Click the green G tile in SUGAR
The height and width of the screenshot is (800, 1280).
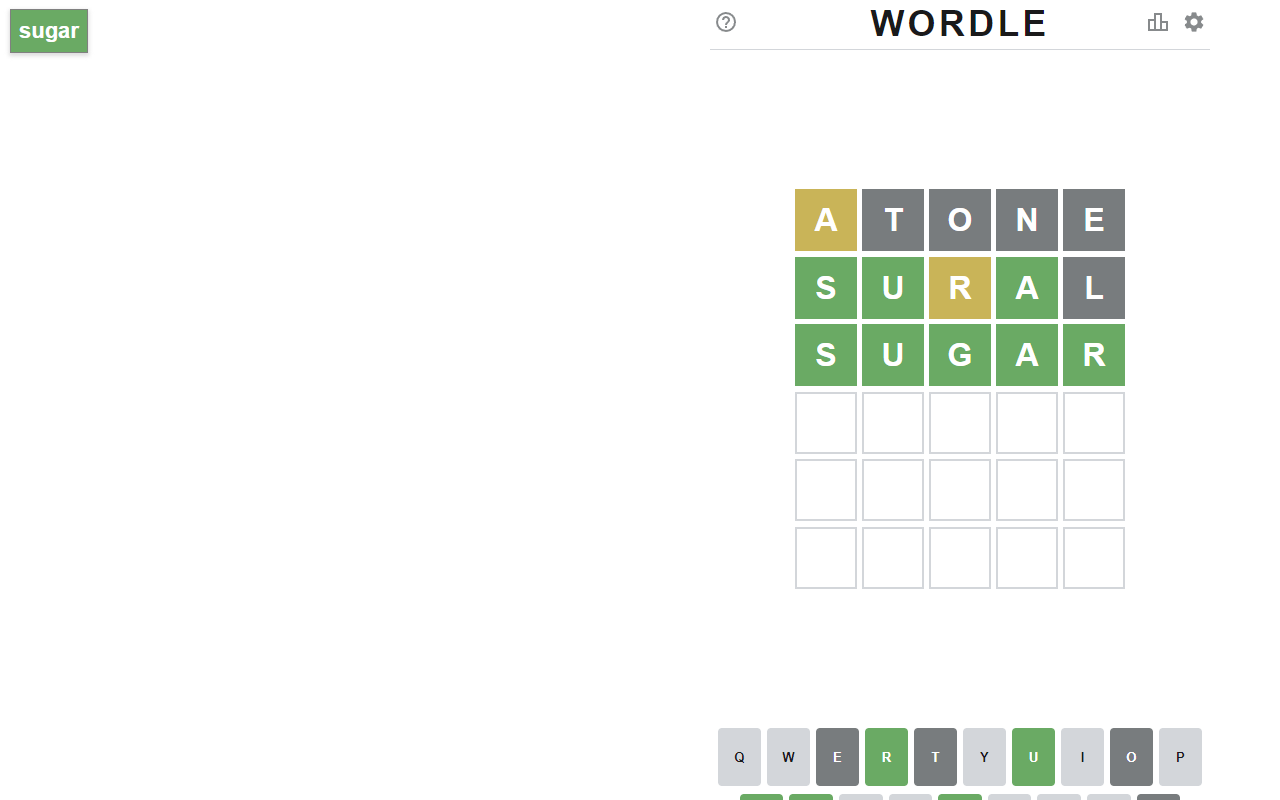click(x=960, y=355)
